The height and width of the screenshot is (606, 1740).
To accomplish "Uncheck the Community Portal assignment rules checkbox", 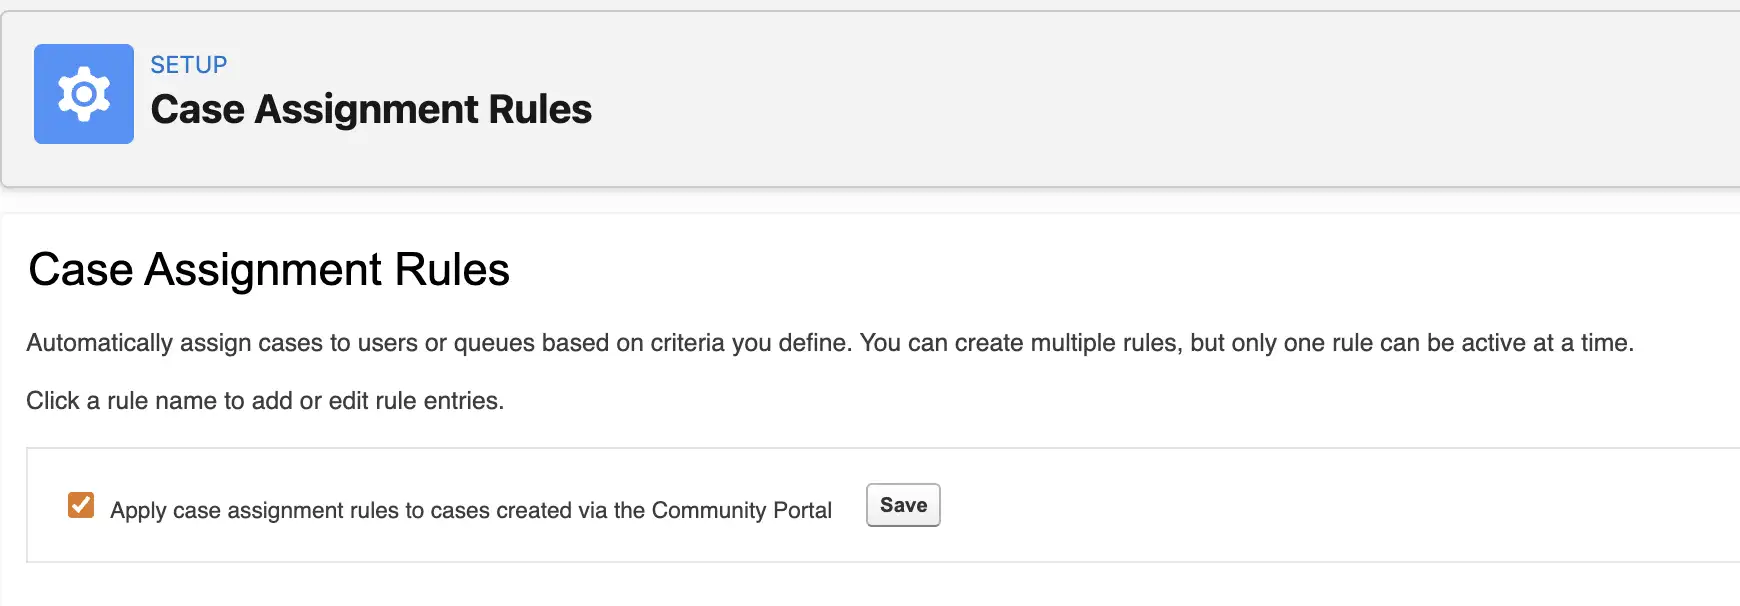I will tap(81, 505).
